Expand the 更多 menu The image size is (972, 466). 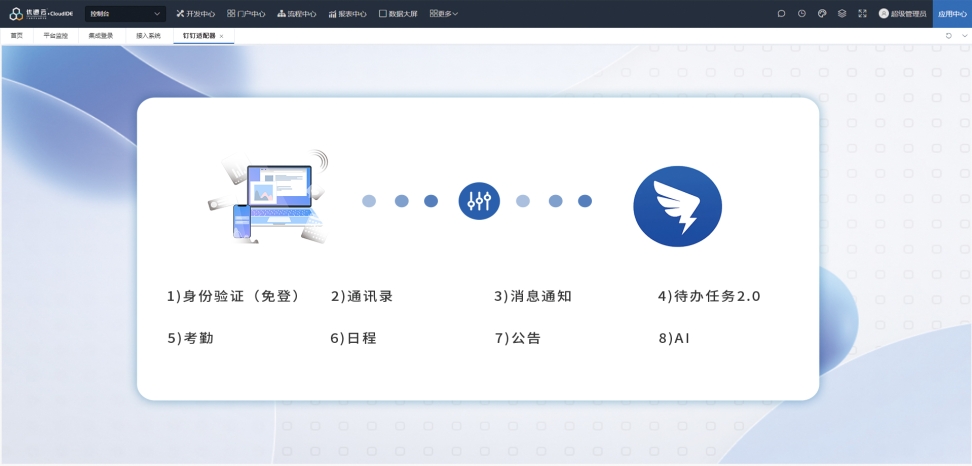click(444, 14)
